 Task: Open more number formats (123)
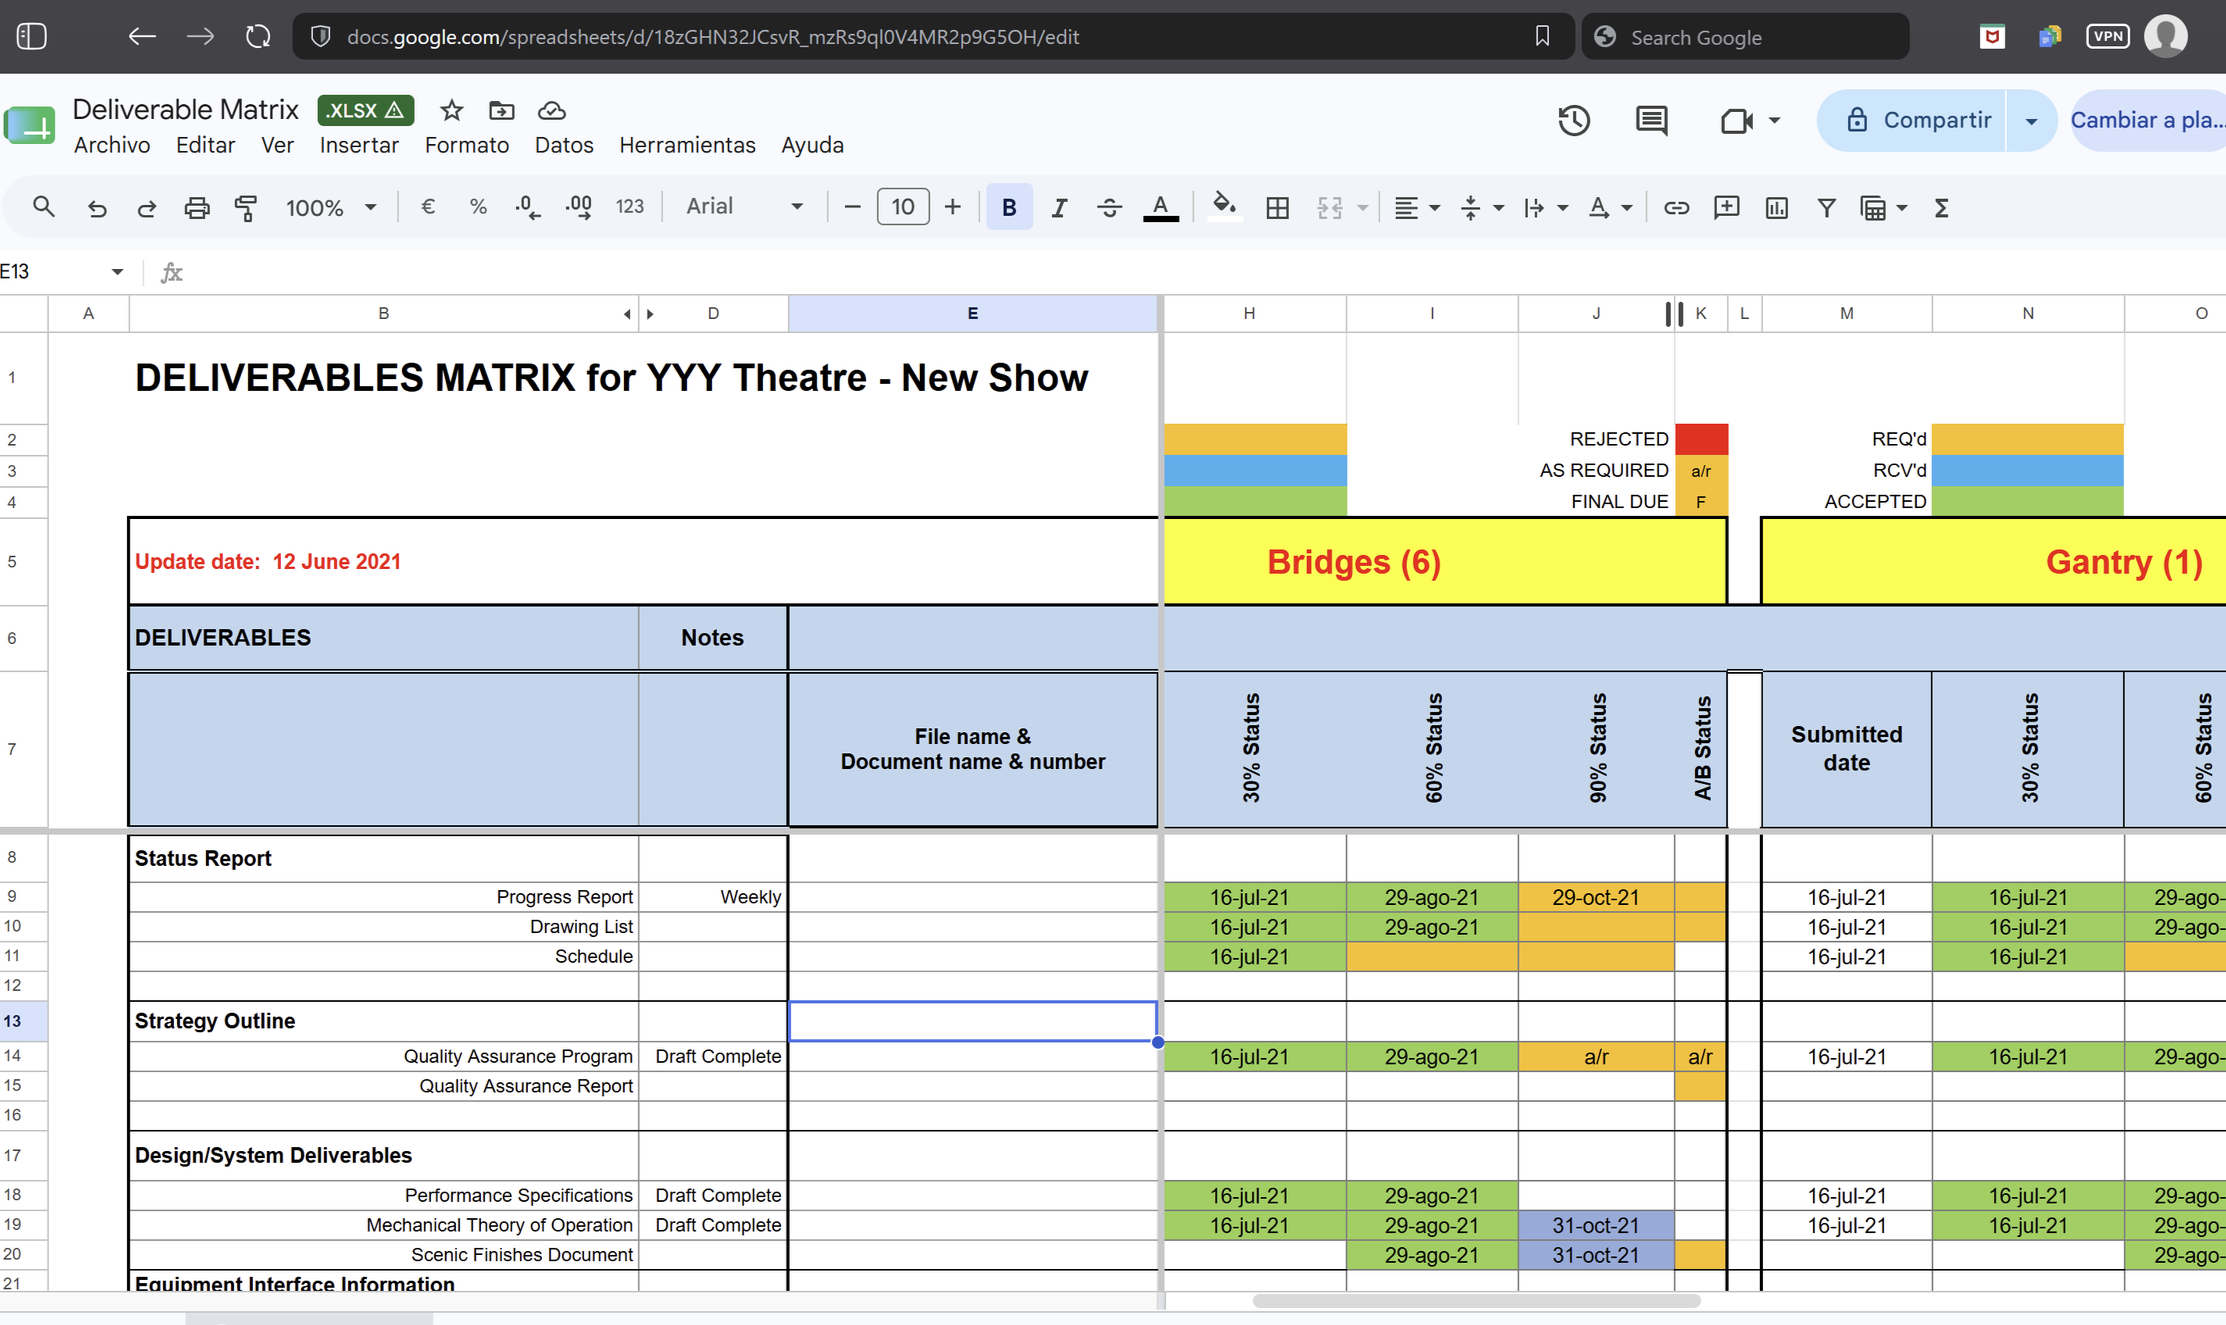point(629,207)
